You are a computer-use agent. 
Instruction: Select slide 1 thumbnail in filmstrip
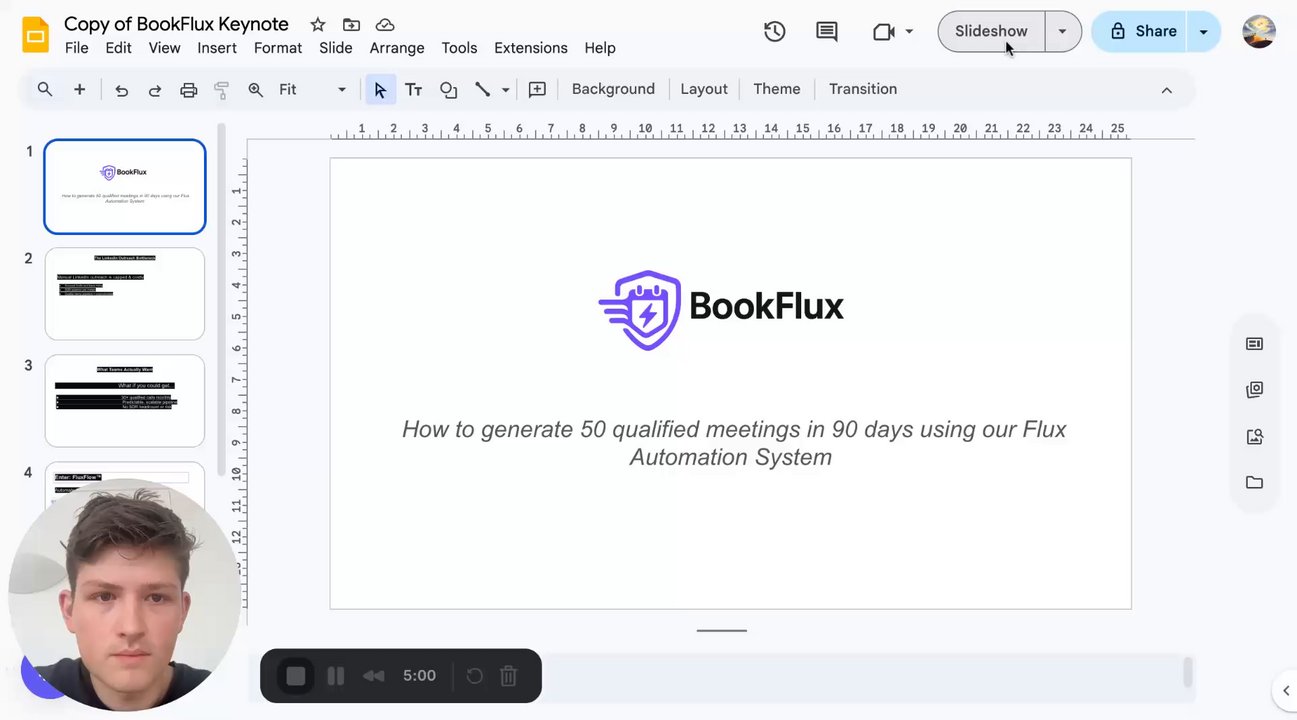click(125, 187)
